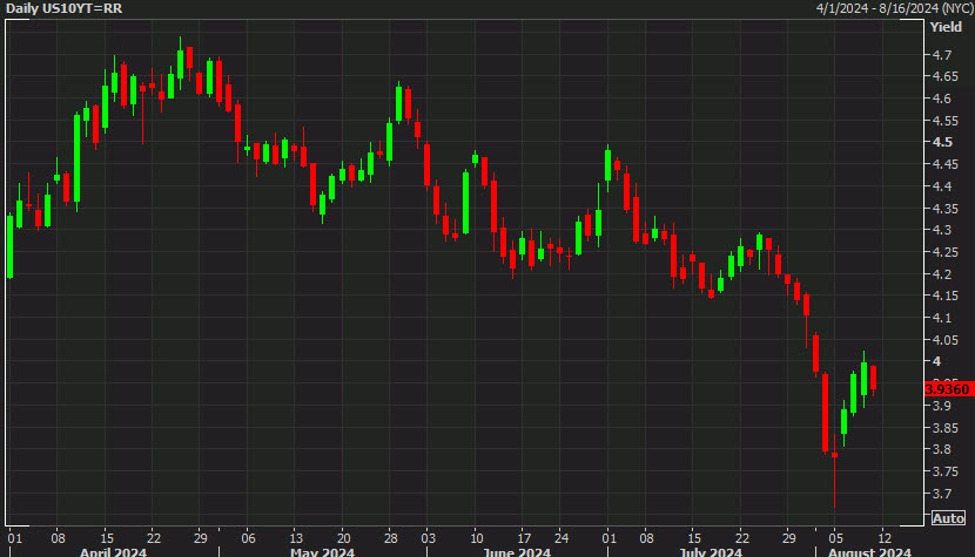Click the Daily US10YT=RR chart title

[62, 8]
